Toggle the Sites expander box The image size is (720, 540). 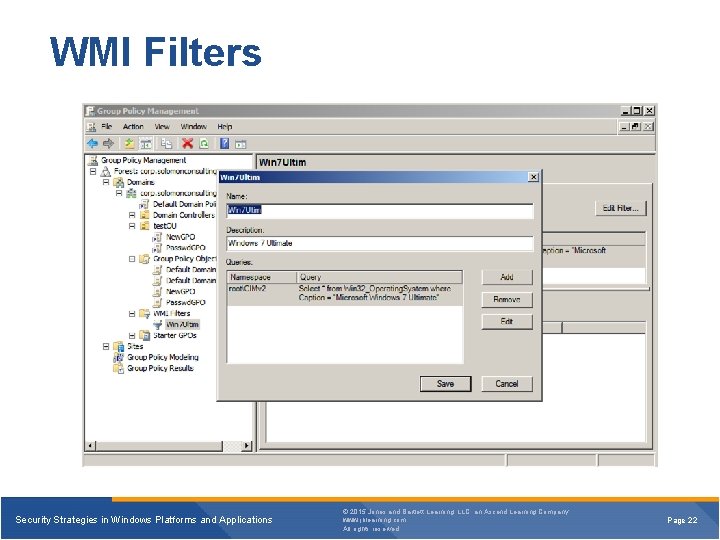106,346
